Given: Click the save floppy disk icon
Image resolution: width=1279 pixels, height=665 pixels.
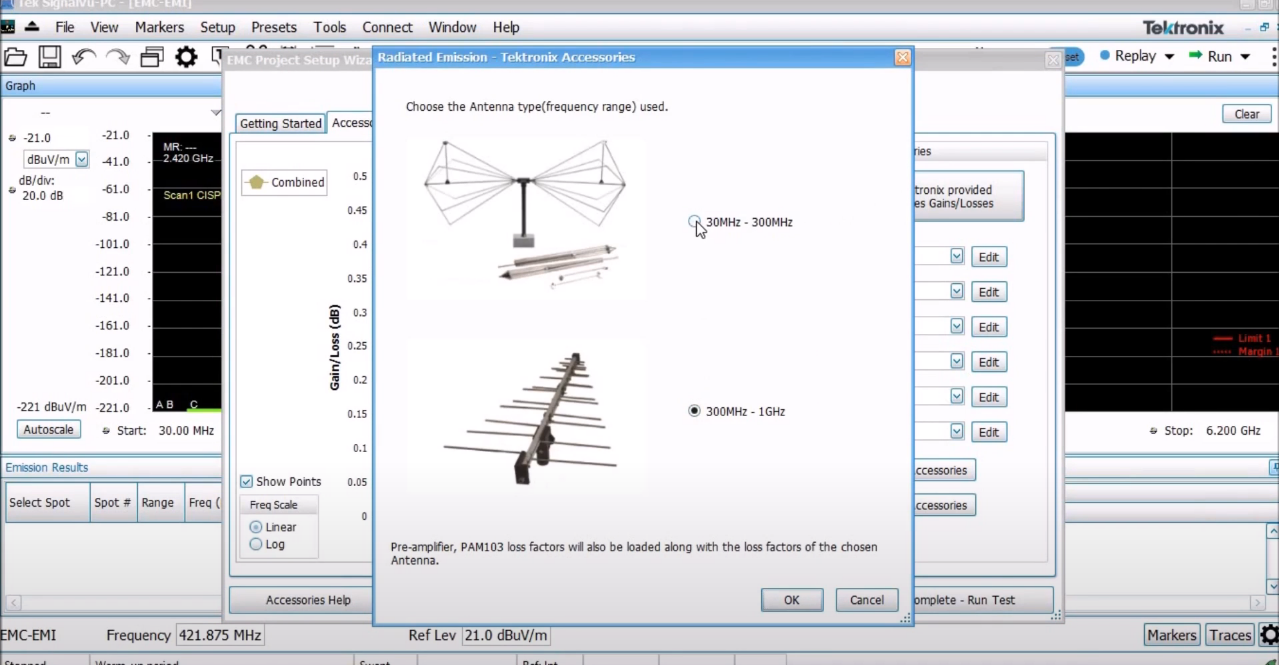Looking at the screenshot, I should (x=50, y=57).
